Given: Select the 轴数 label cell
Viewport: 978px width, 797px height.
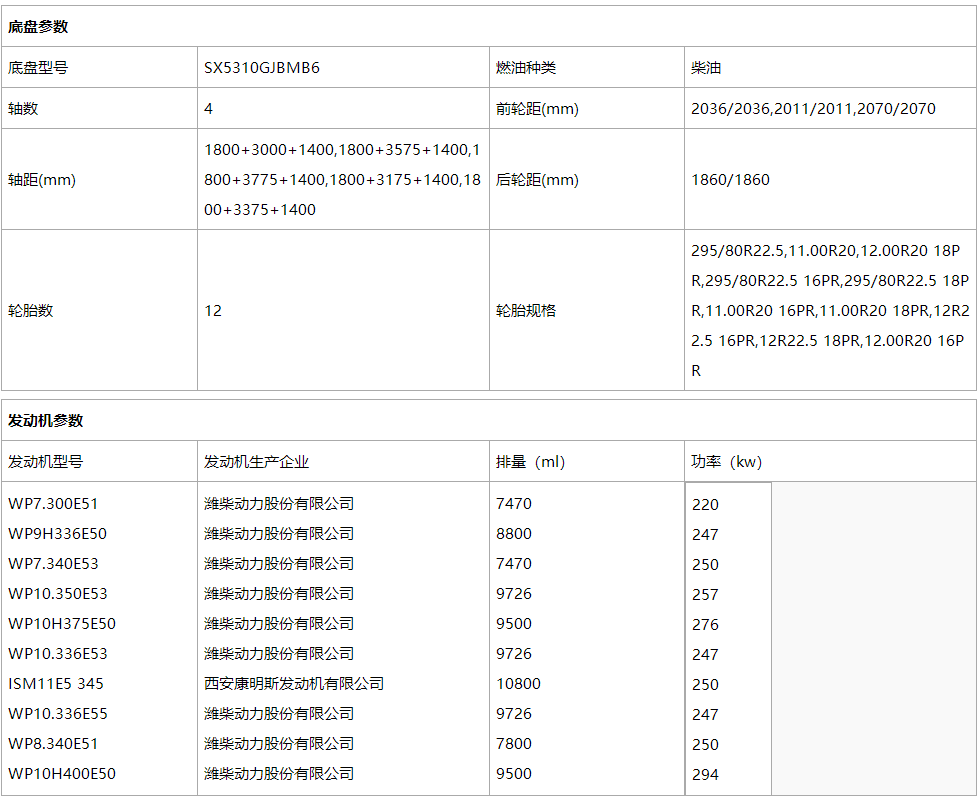Looking at the screenshot, I should (23, 109).
